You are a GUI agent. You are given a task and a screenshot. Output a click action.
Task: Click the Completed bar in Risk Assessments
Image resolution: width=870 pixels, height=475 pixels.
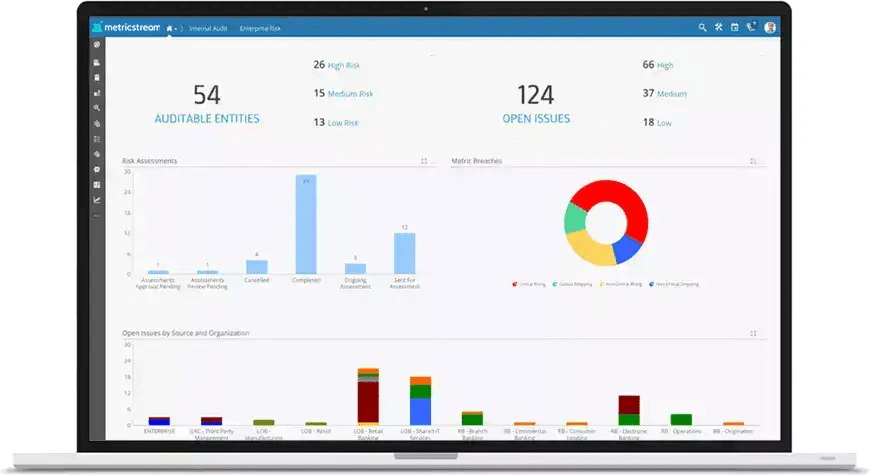(305, 225)
